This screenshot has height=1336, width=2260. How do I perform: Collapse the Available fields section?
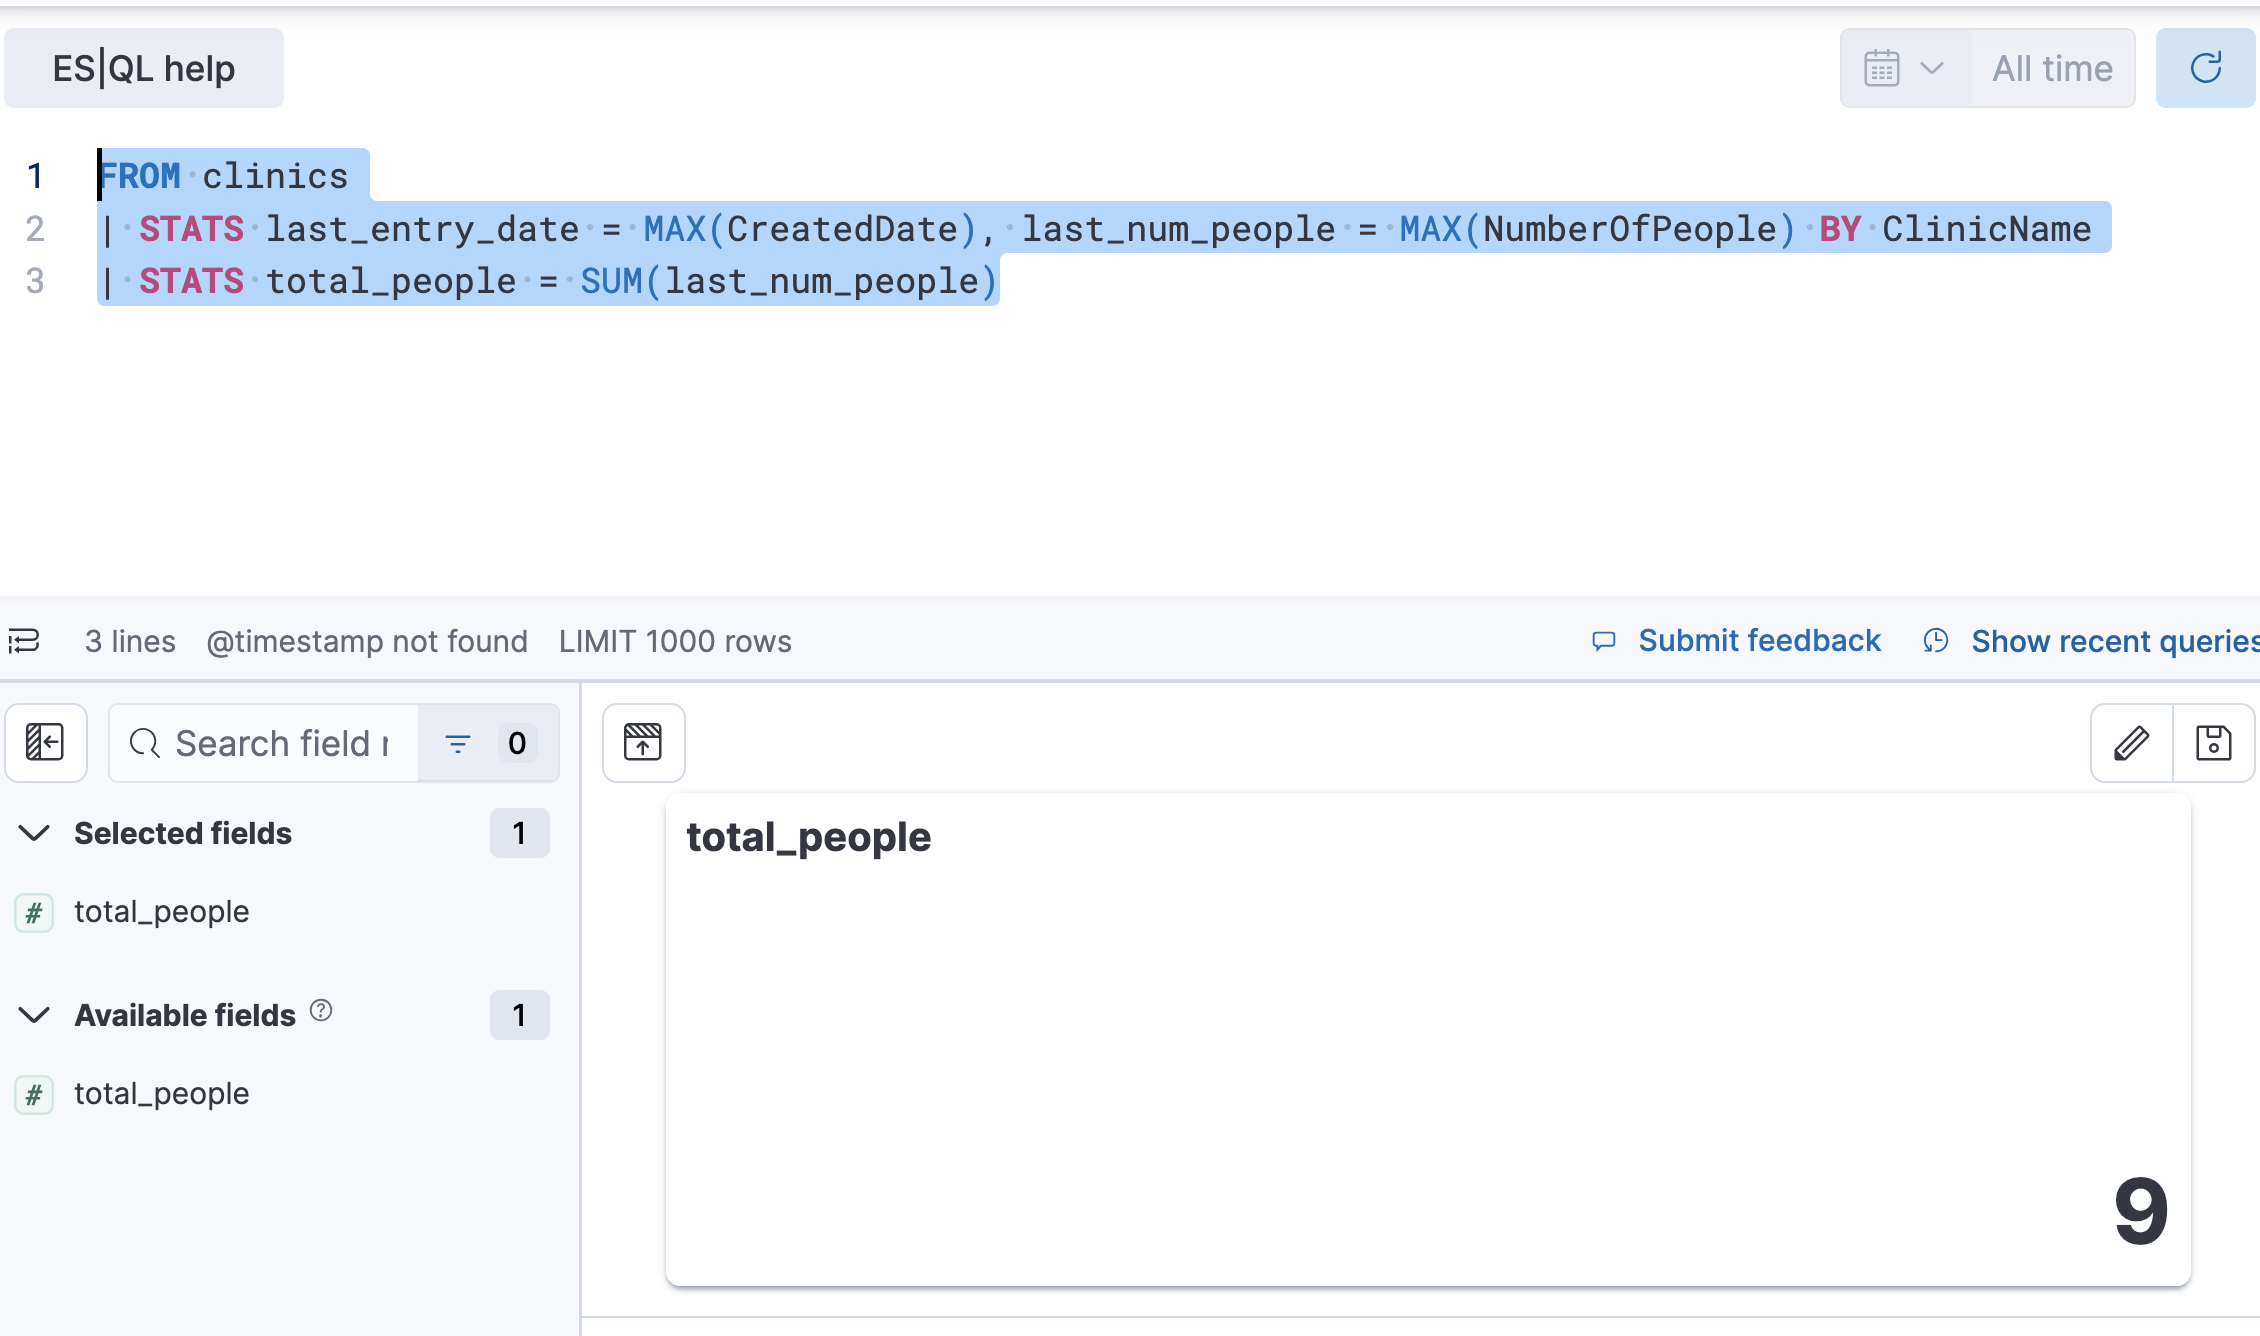[35, 1015]
